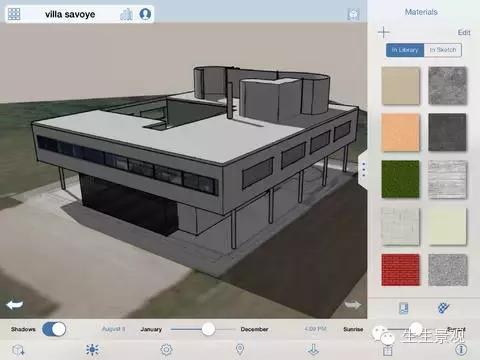Pick the green grass material

click(400, 179)
